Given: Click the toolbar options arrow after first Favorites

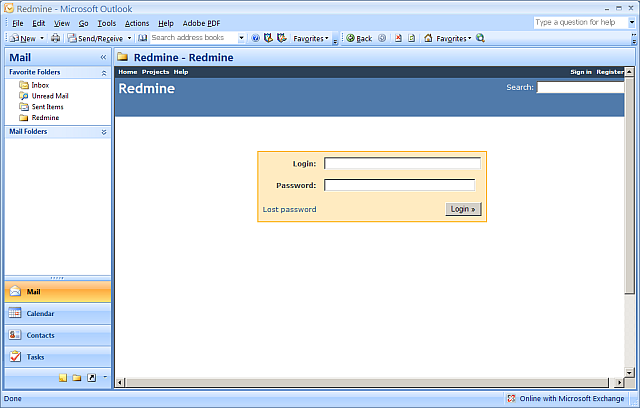Looking at the screenshot, I should [x=335, y=40].
